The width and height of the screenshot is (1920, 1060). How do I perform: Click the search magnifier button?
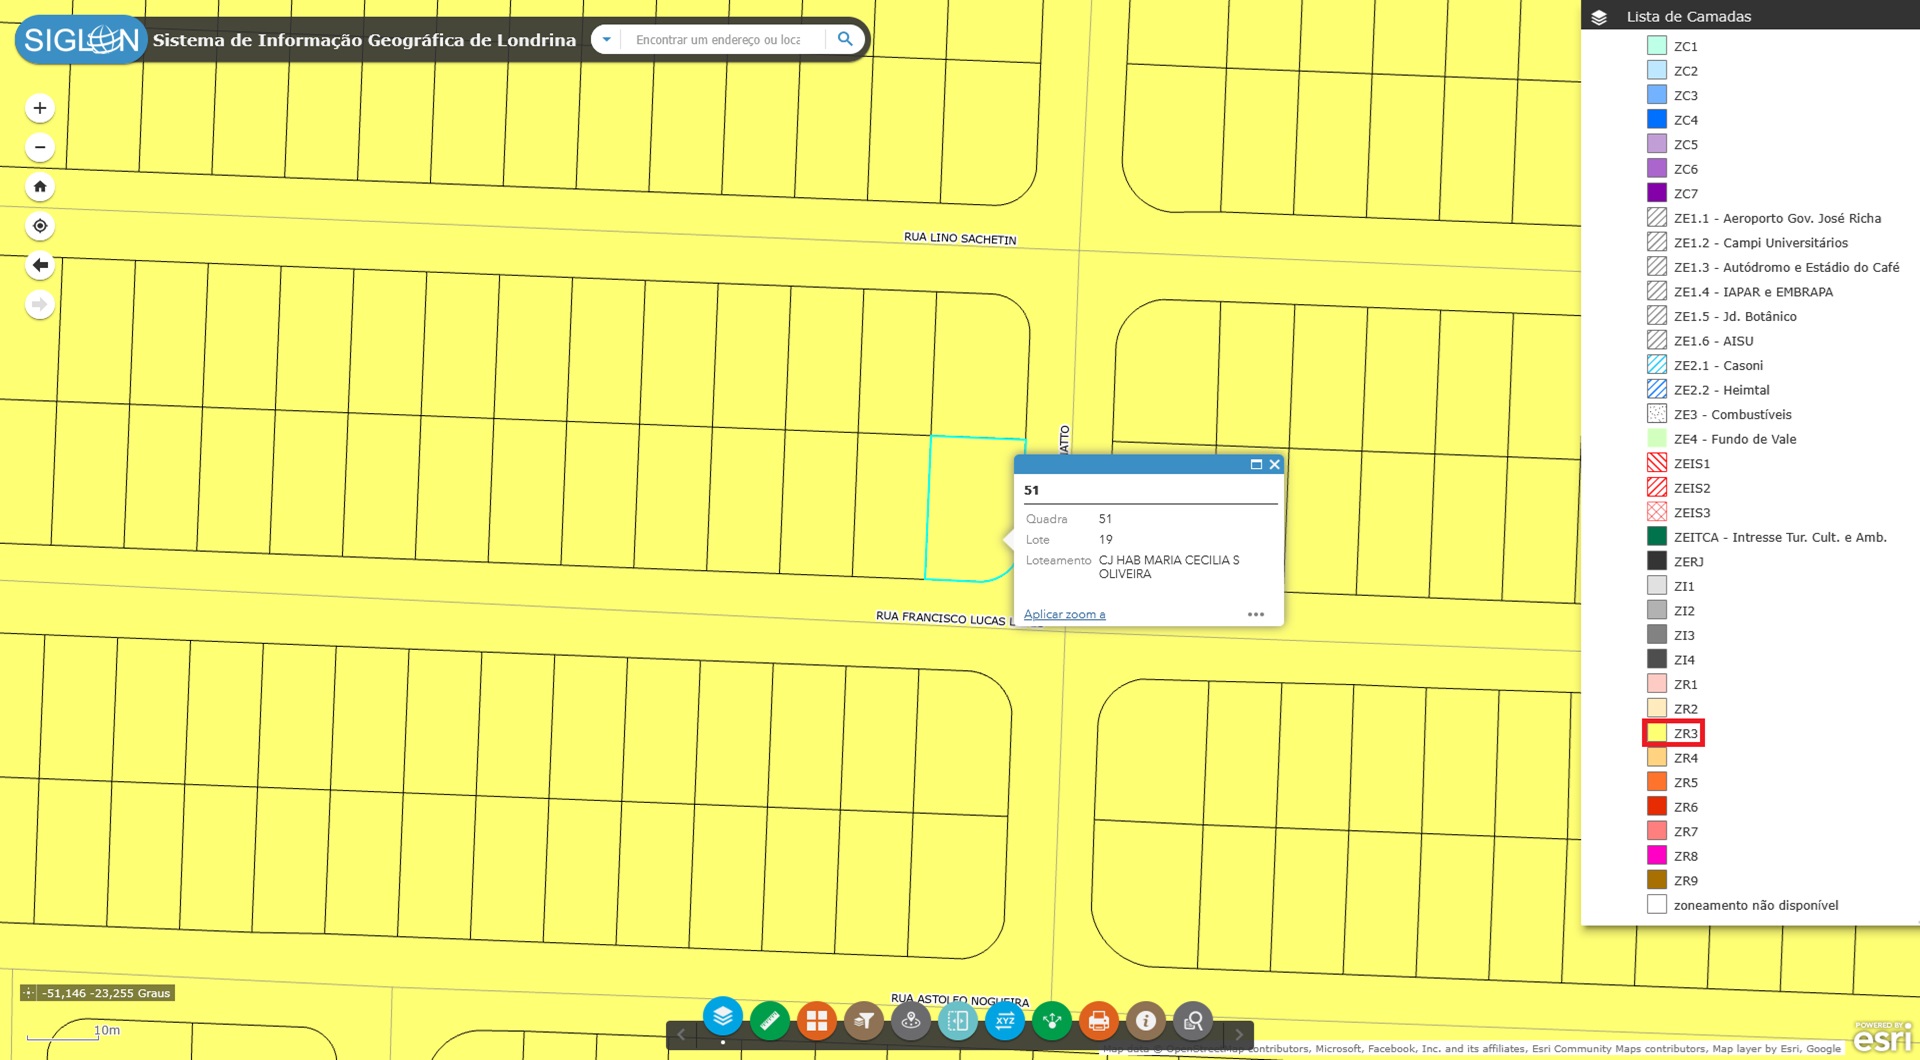pyautogui.click(x=845, y=39)
